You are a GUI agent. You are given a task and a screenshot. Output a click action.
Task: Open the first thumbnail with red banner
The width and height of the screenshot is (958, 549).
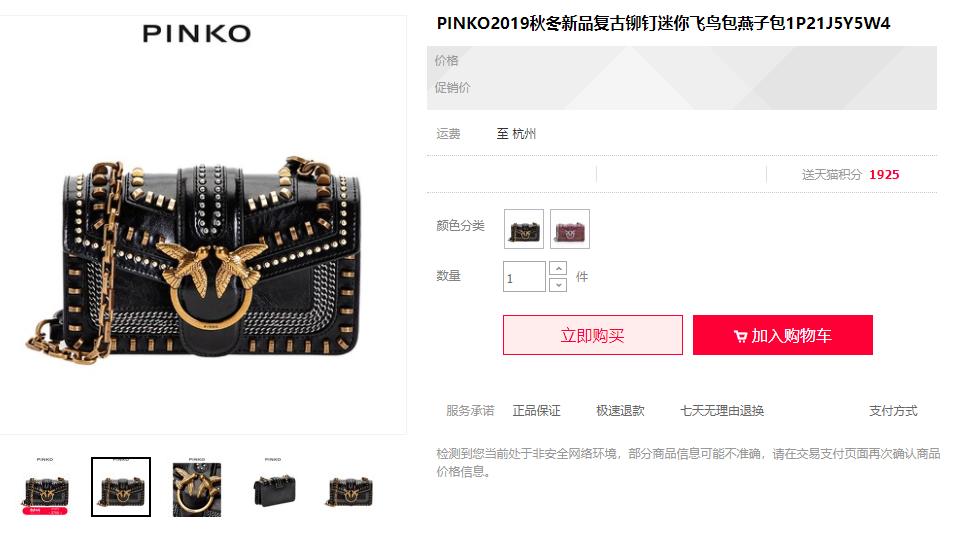[45, 487]
